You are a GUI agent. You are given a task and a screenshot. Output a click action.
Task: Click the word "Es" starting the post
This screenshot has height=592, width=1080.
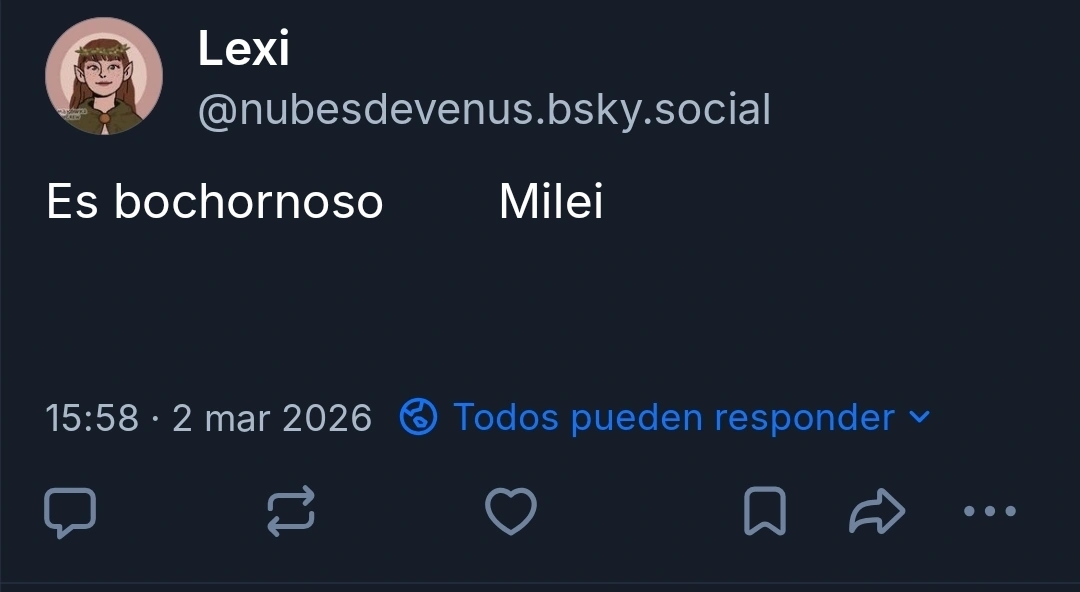pyautogui.click(x=71, y=202)
